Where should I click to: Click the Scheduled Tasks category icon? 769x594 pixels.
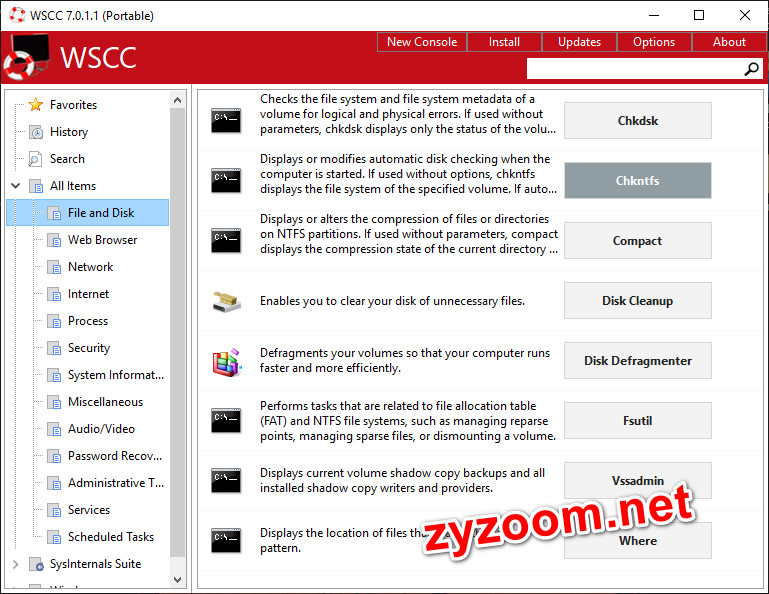pos(54,537)
